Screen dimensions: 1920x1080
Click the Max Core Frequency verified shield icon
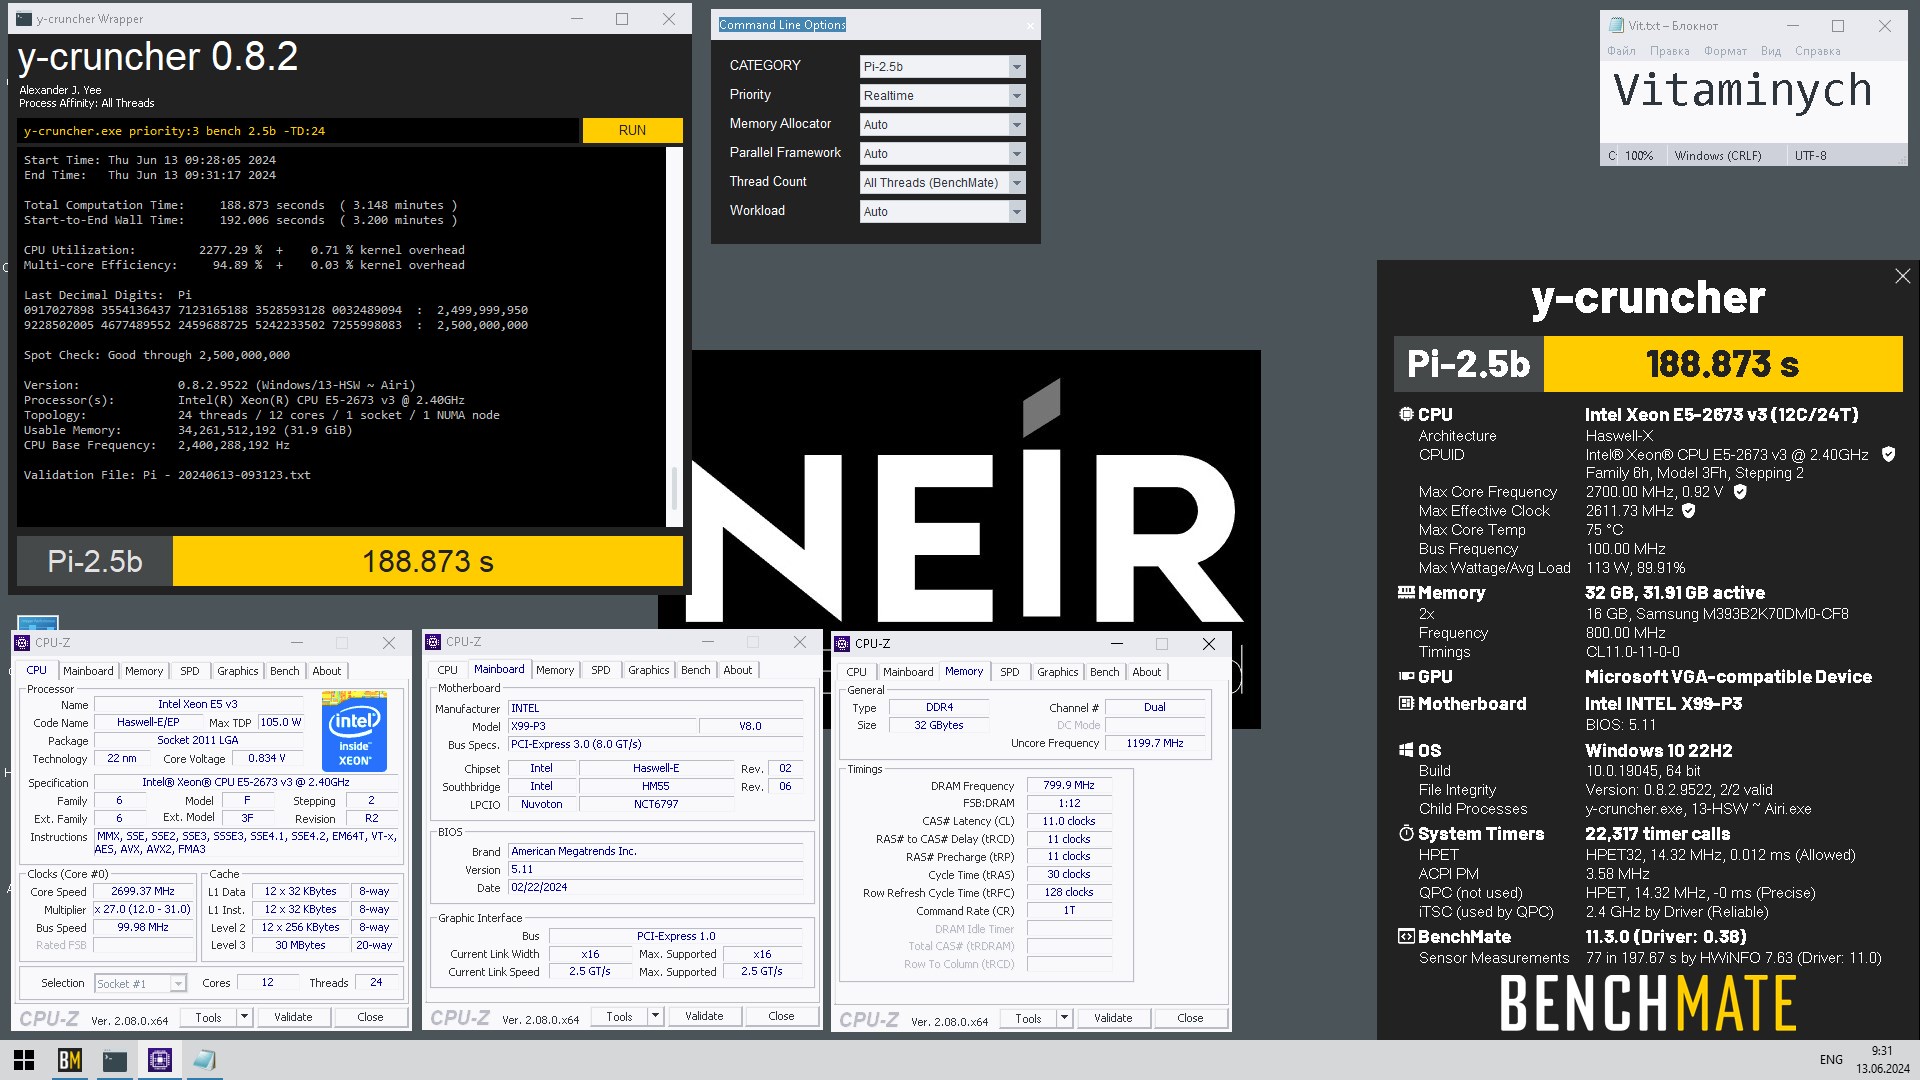[x=1740, y=492]
